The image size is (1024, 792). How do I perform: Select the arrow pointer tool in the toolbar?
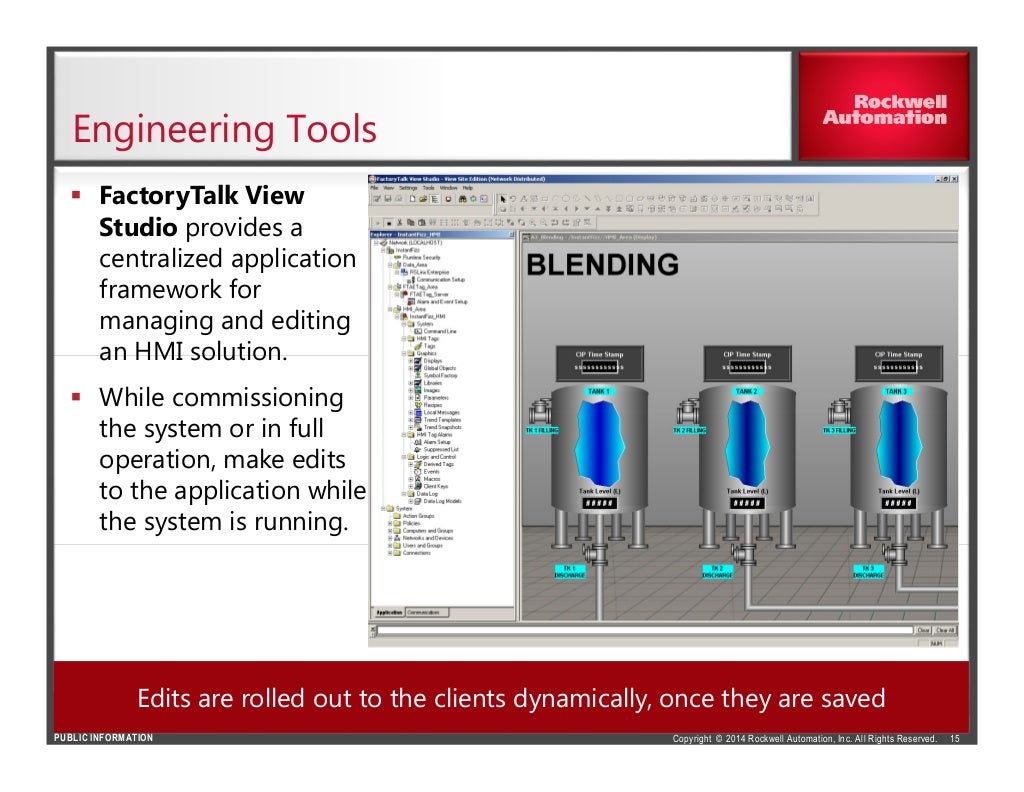pos(503,198)
